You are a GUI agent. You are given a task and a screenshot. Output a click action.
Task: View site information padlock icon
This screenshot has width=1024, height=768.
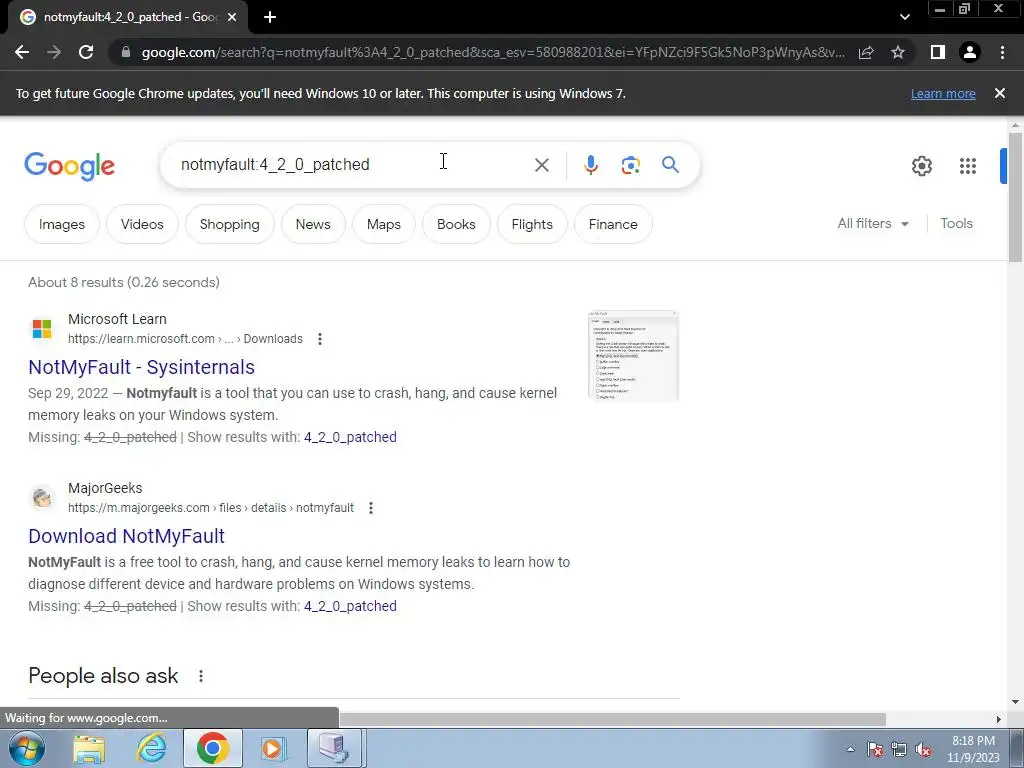point(126,52)
